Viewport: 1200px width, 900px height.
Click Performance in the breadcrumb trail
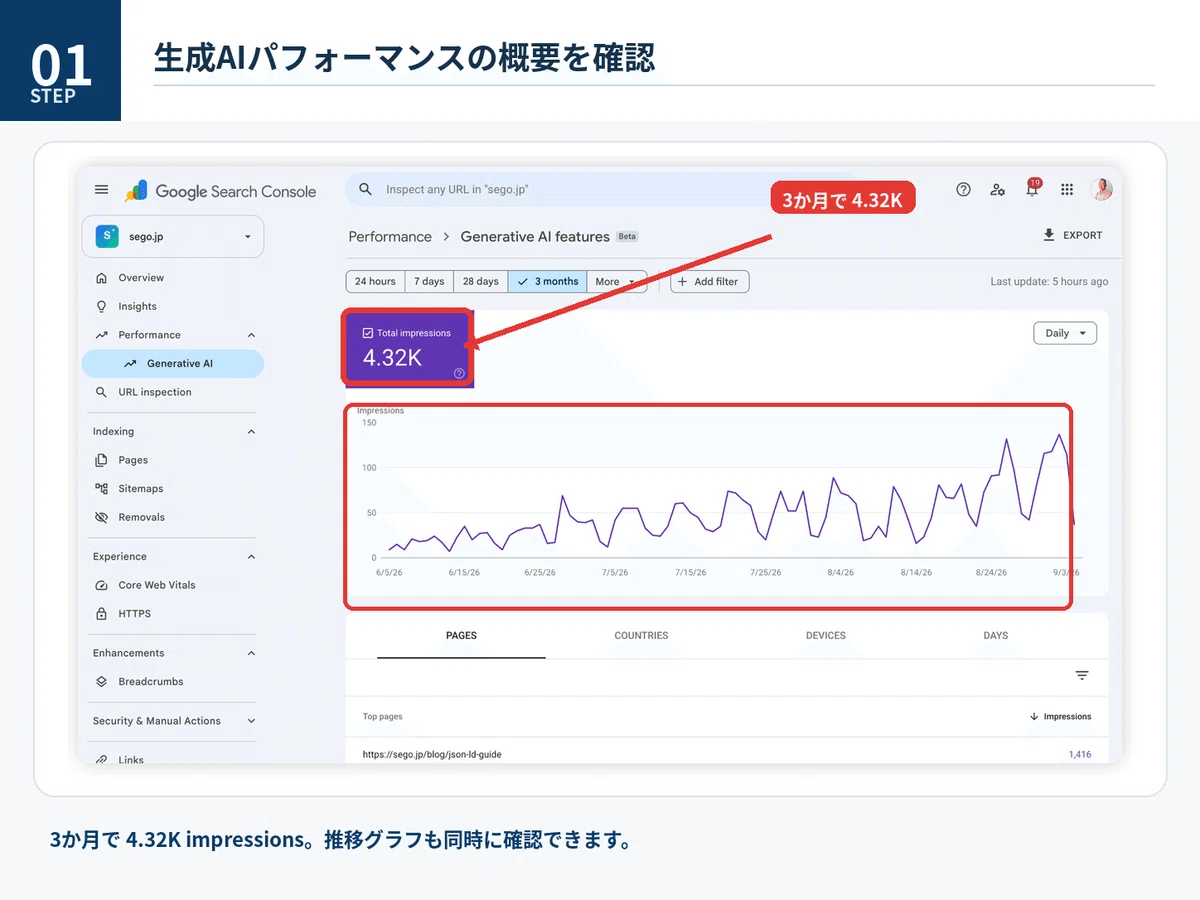click(x=390, y=237)
